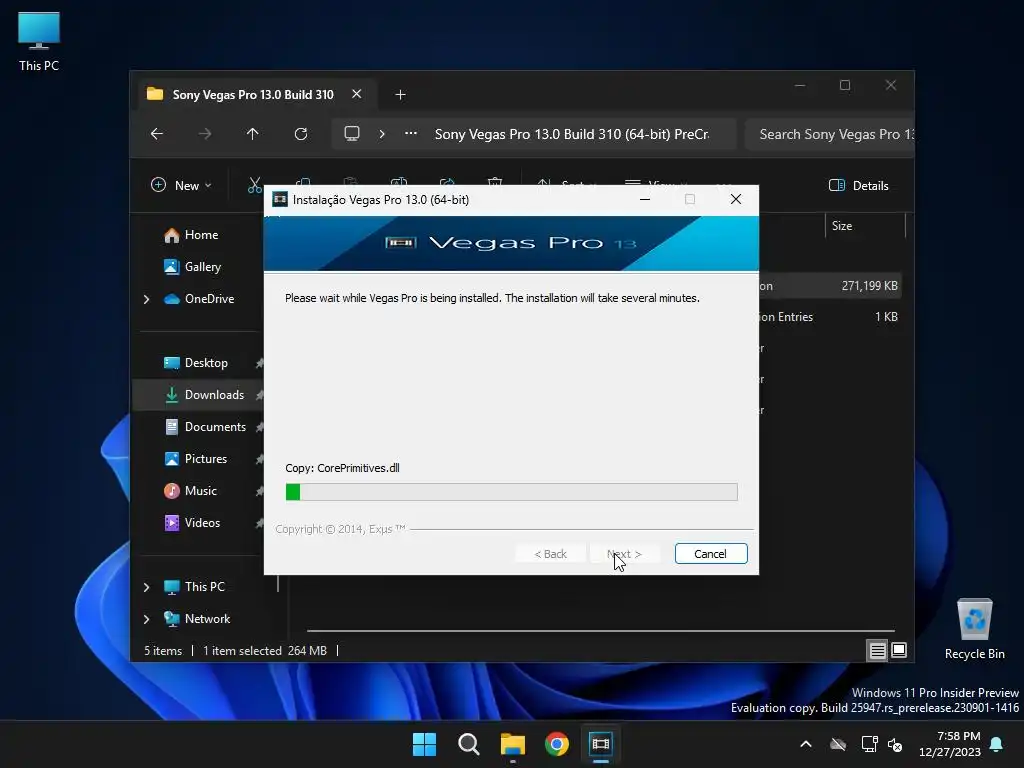Open the Recycle Bin desktop icon

[974, 630]
